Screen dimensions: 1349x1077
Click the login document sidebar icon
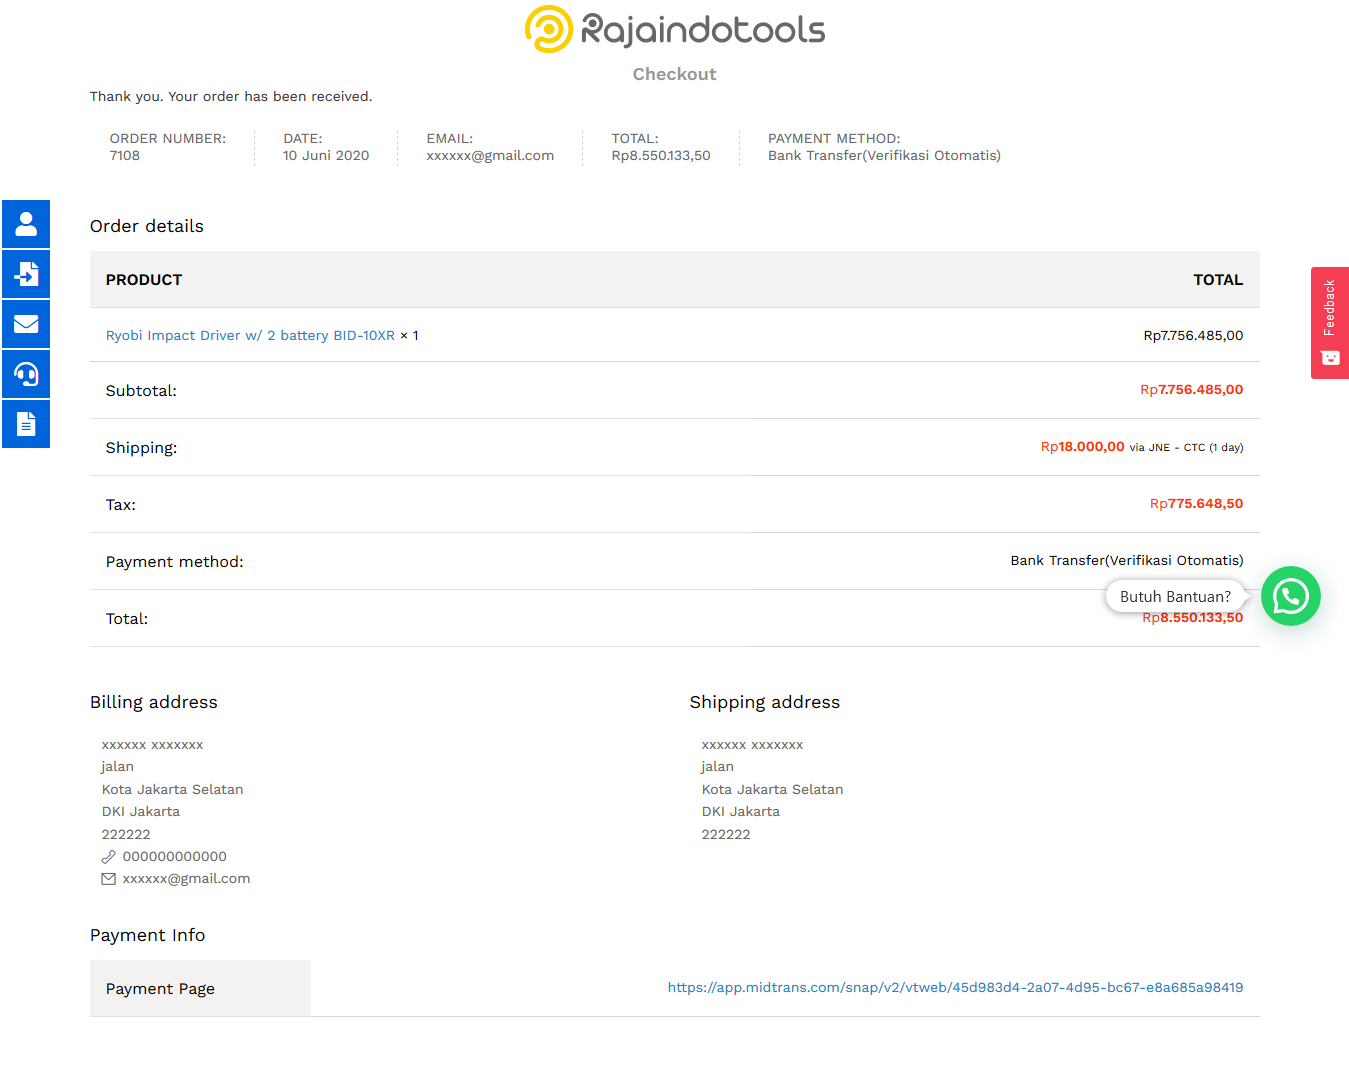click(x=26, y=274)
